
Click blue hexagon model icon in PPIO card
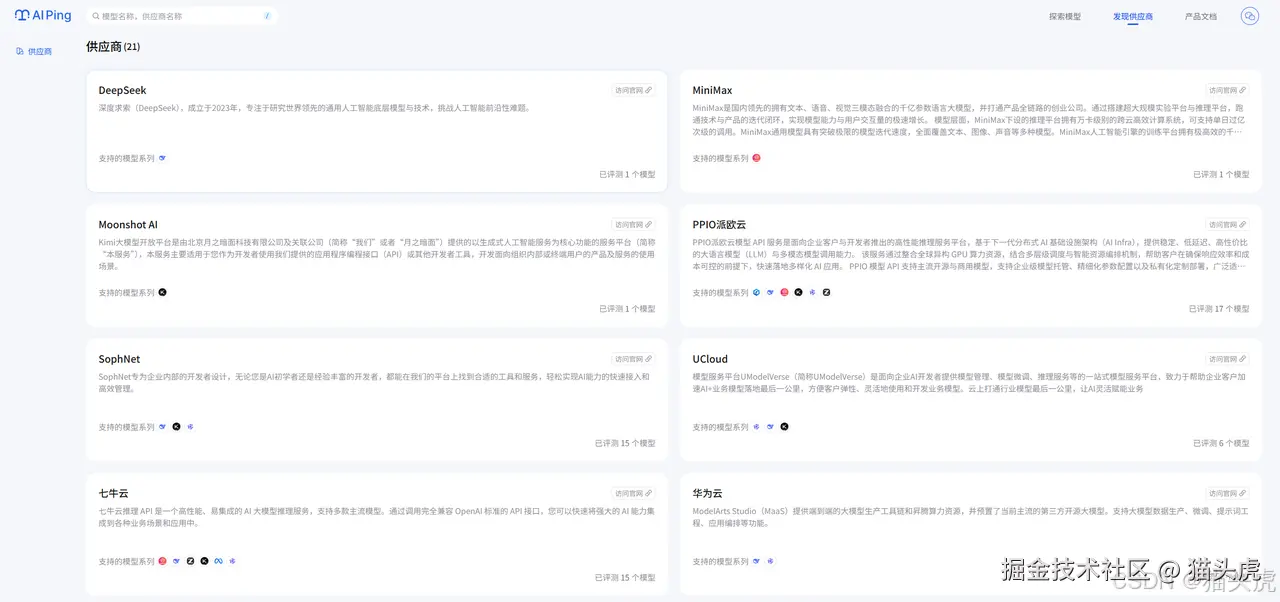(756, 292)
